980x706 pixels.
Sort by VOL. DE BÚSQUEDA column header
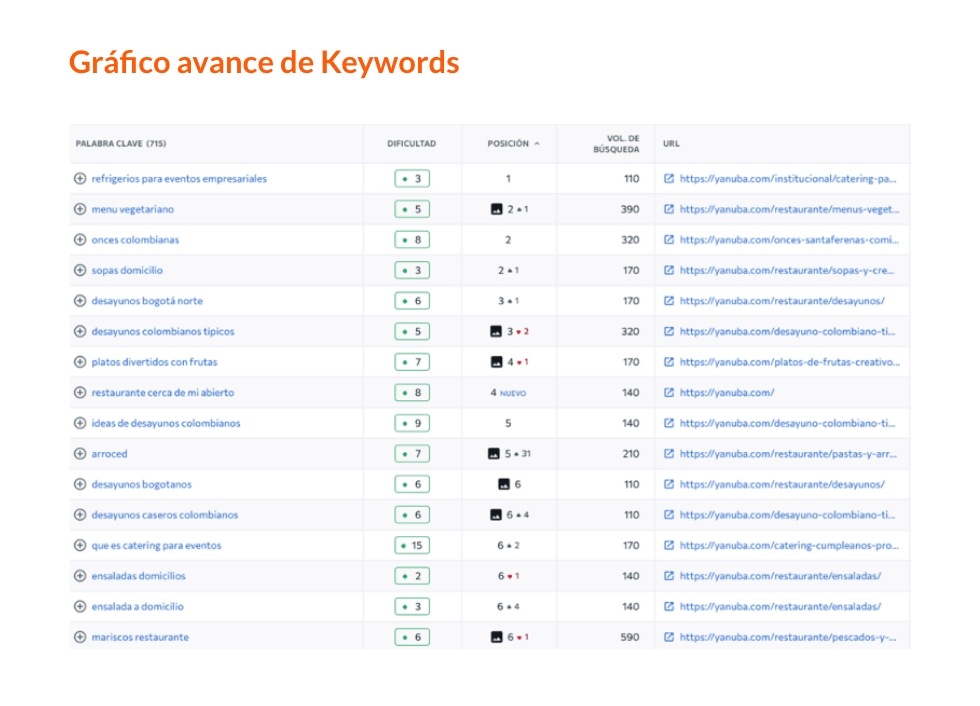pos(616,144)
